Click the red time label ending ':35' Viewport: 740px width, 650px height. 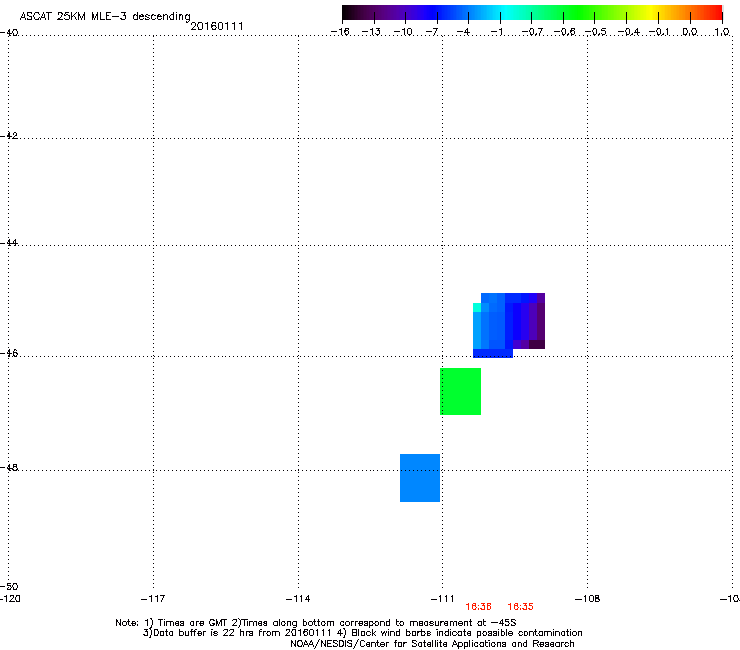point(521,607)
